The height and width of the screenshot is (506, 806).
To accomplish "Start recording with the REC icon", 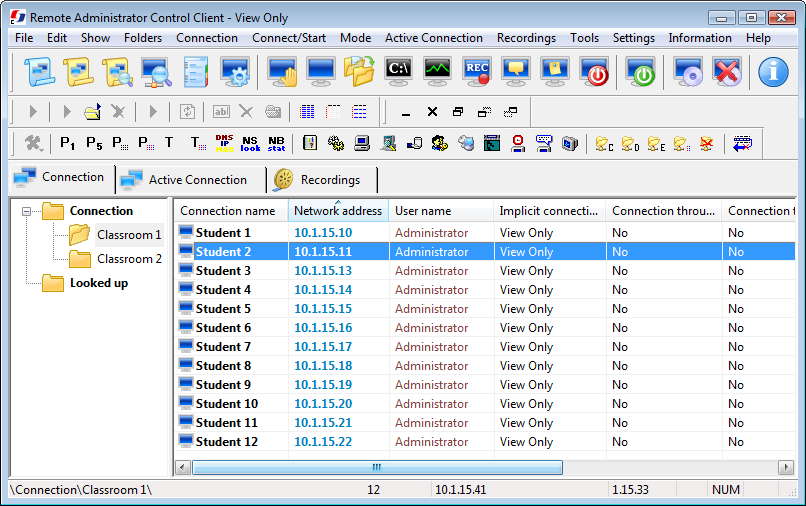I will click(x=477, y=71).
